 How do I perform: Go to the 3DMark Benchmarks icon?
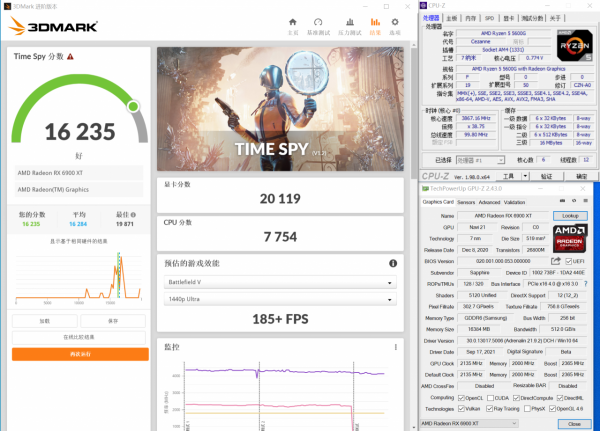pyautogui.click(x=318, y=21)
